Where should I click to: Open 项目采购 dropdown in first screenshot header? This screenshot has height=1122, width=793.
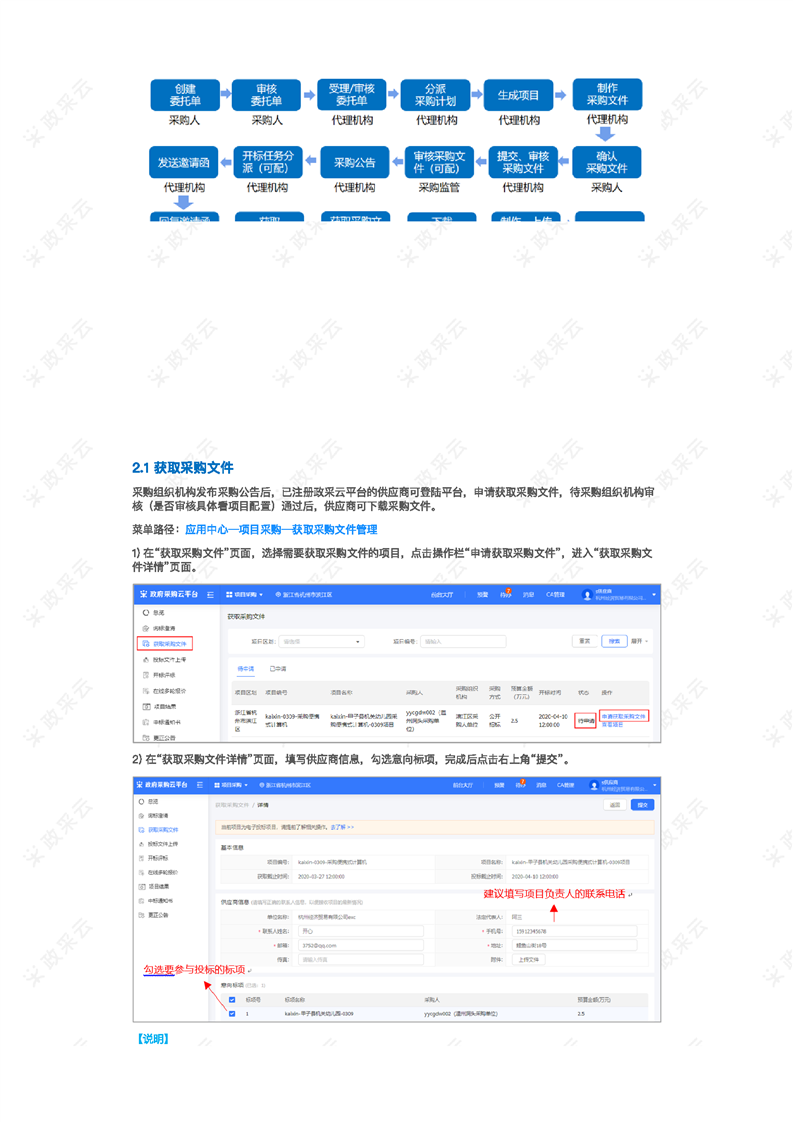tap(245, 595)
